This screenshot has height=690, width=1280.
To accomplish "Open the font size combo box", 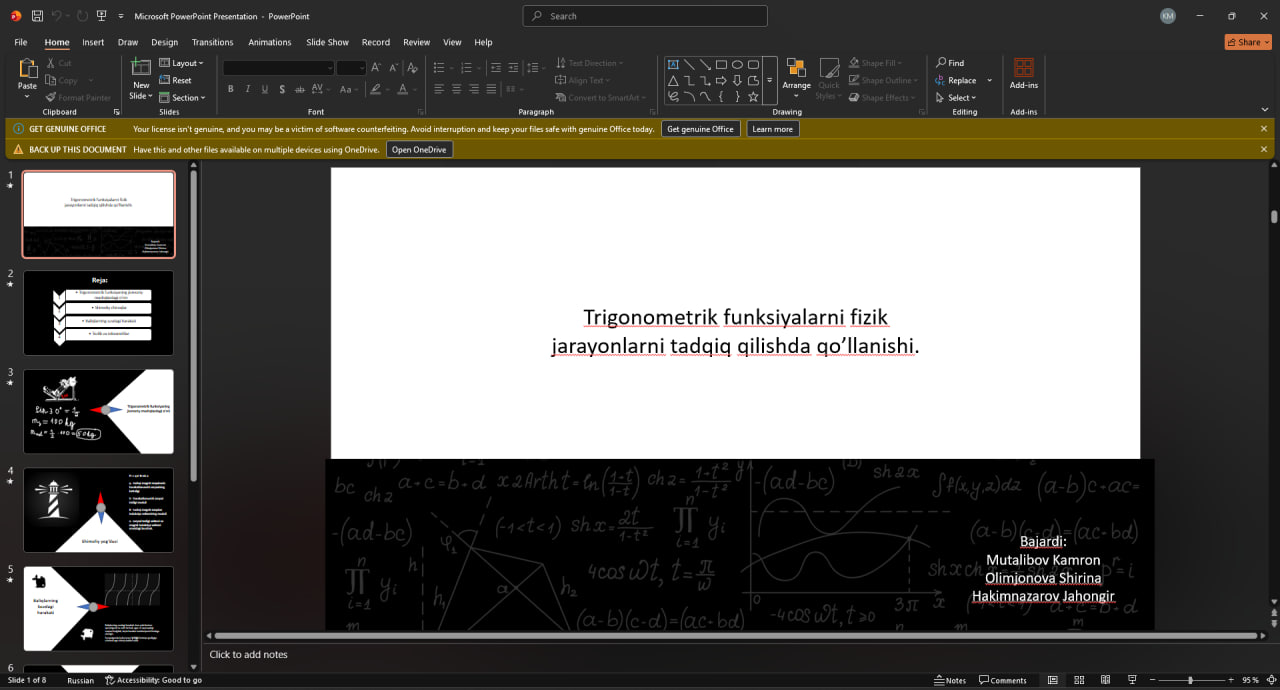I will 351,67.
